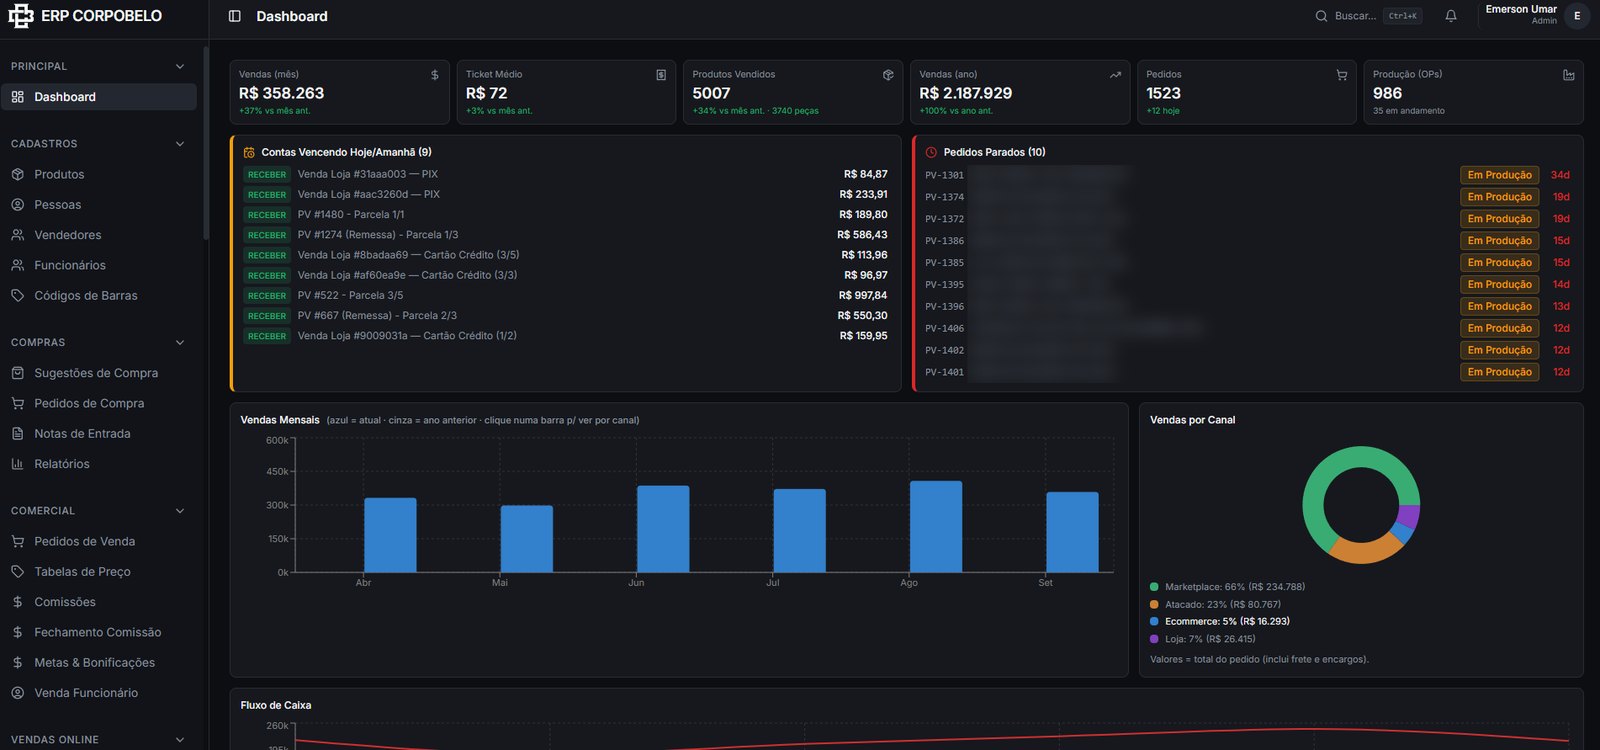Click RECEBER tag for PV #1480 Parcela 1/1
This screenshot has width=1600, height=750.
pos(267,215)
